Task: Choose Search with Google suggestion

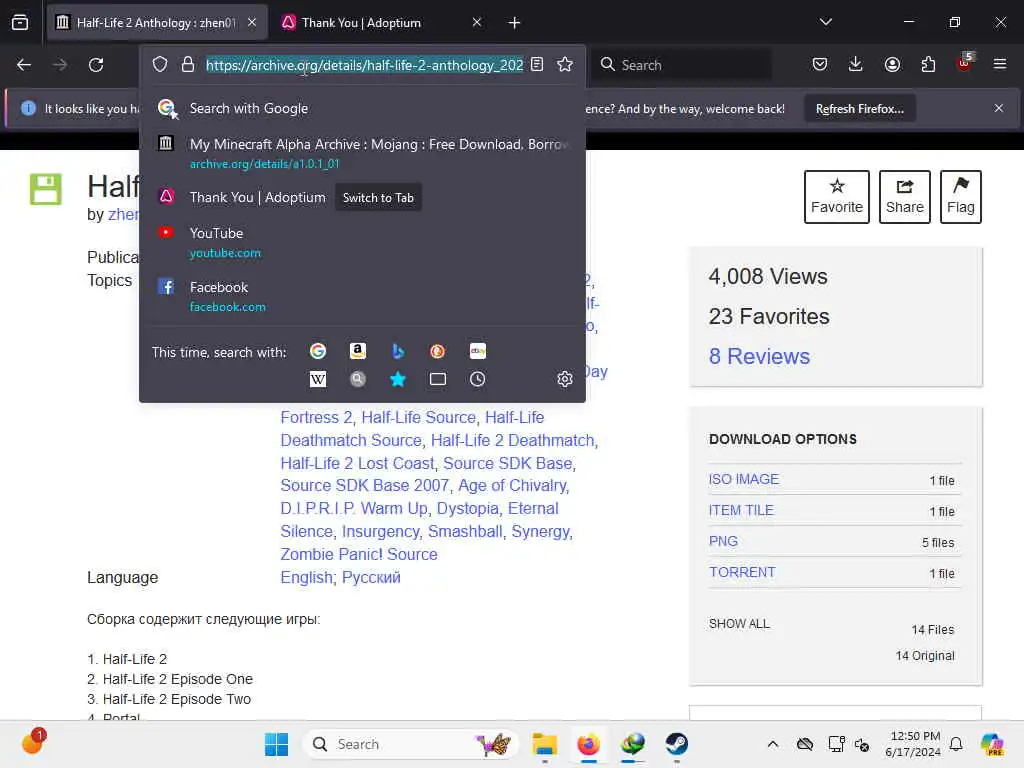Action: (362, 108)
